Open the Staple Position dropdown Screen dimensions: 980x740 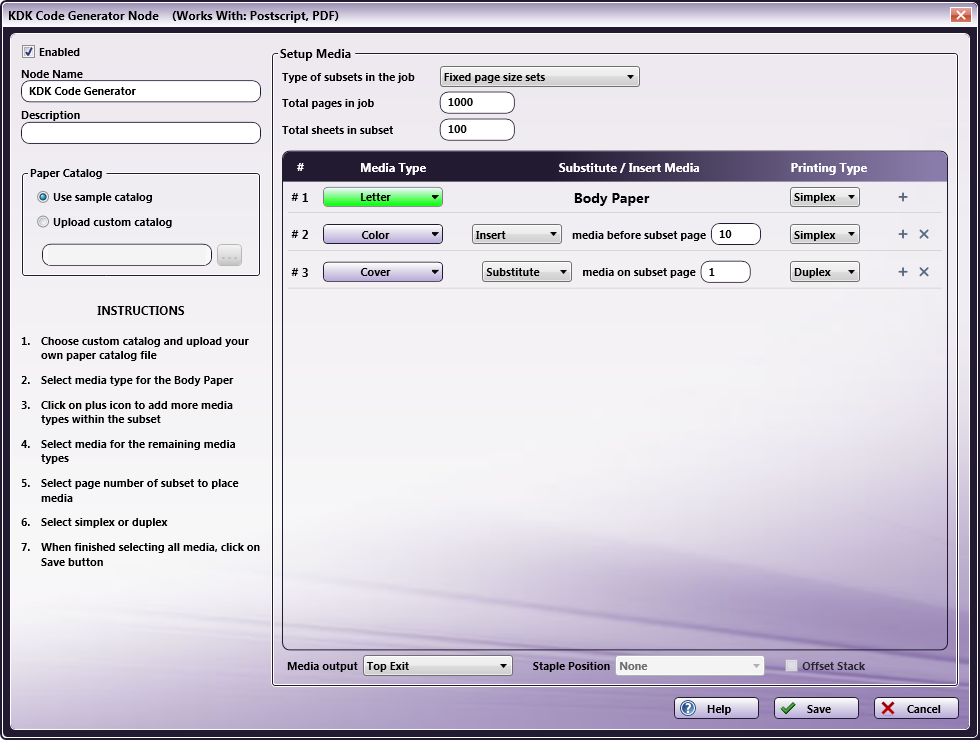tap(690, 666)
